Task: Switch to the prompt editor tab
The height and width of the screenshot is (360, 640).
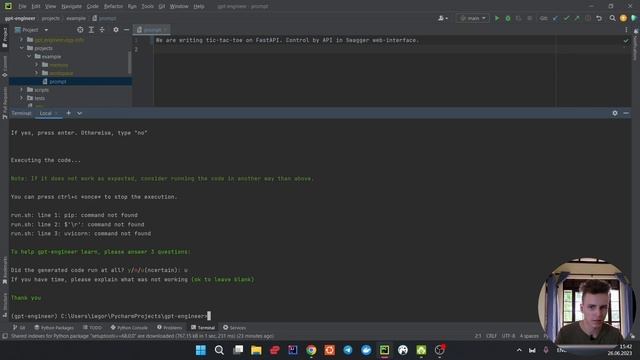Action: tap(152, 30)
